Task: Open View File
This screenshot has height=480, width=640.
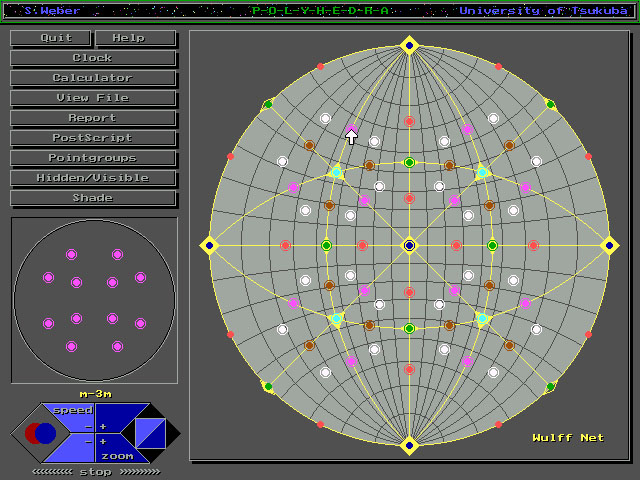Action: (93, 98)
